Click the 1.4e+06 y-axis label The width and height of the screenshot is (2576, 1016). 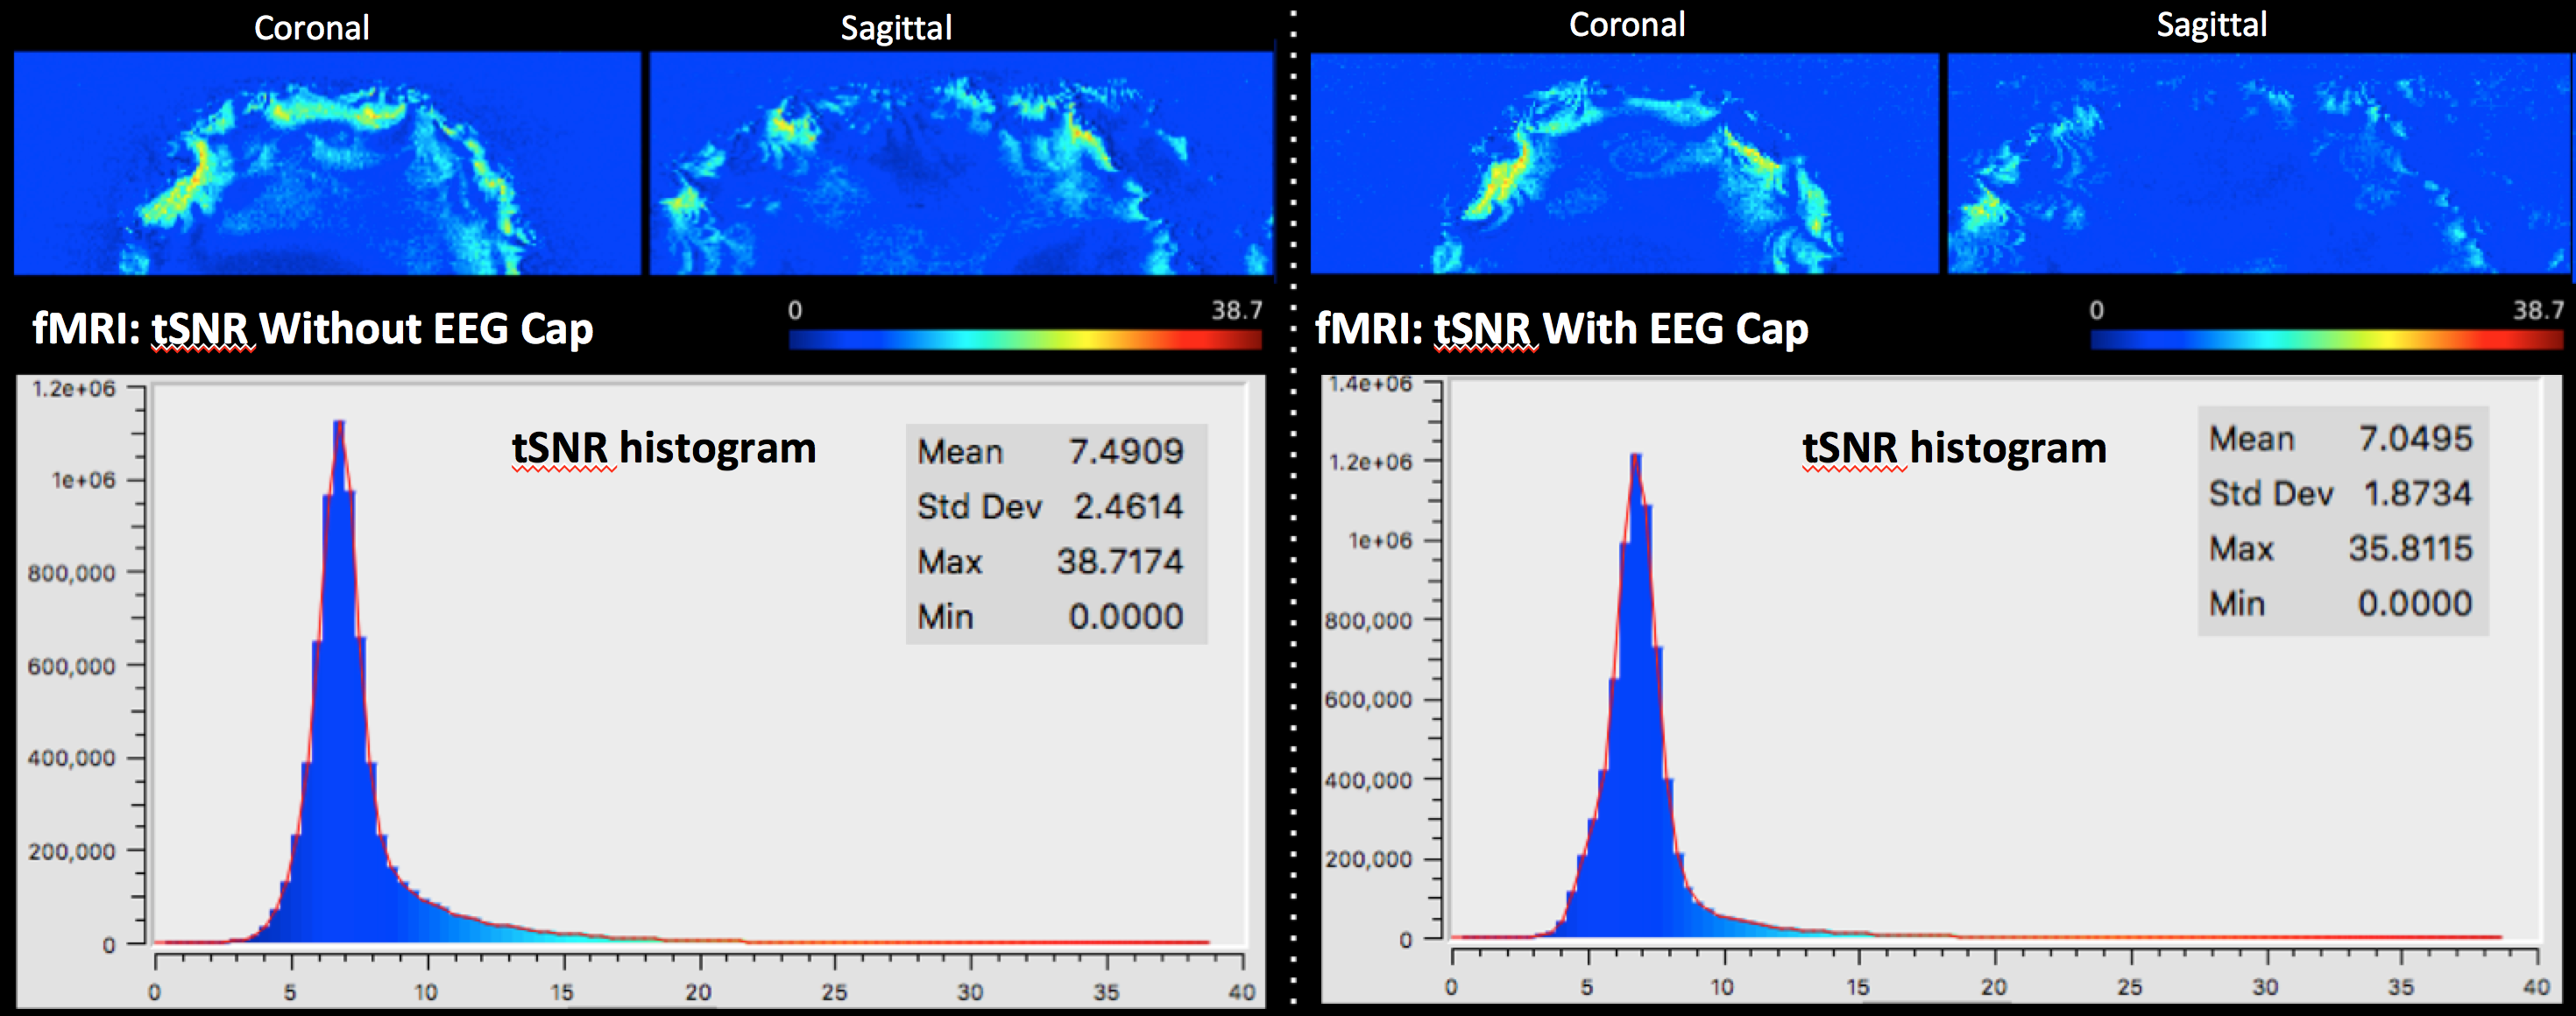pyautogui.click(x=1370, y=384)
